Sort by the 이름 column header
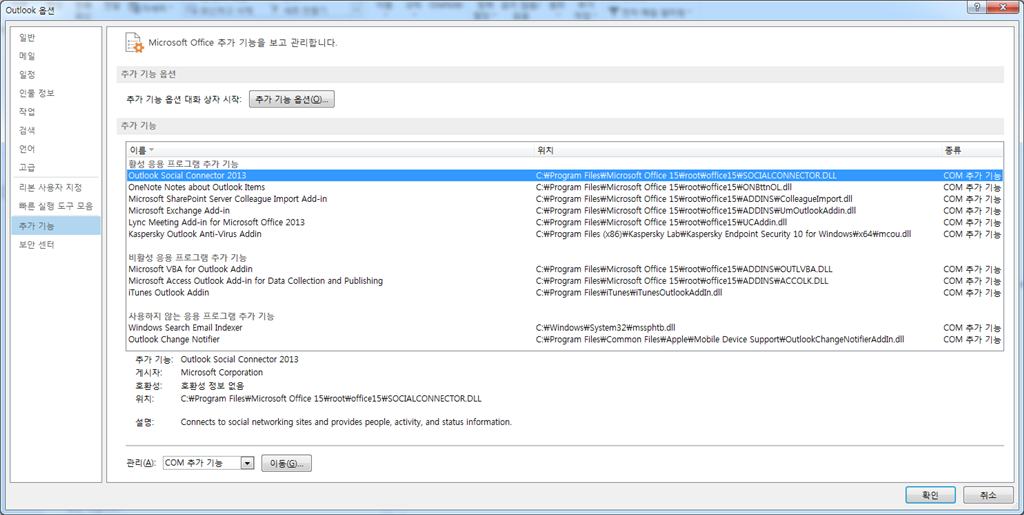1024x515 pixels. click(330, 150)
